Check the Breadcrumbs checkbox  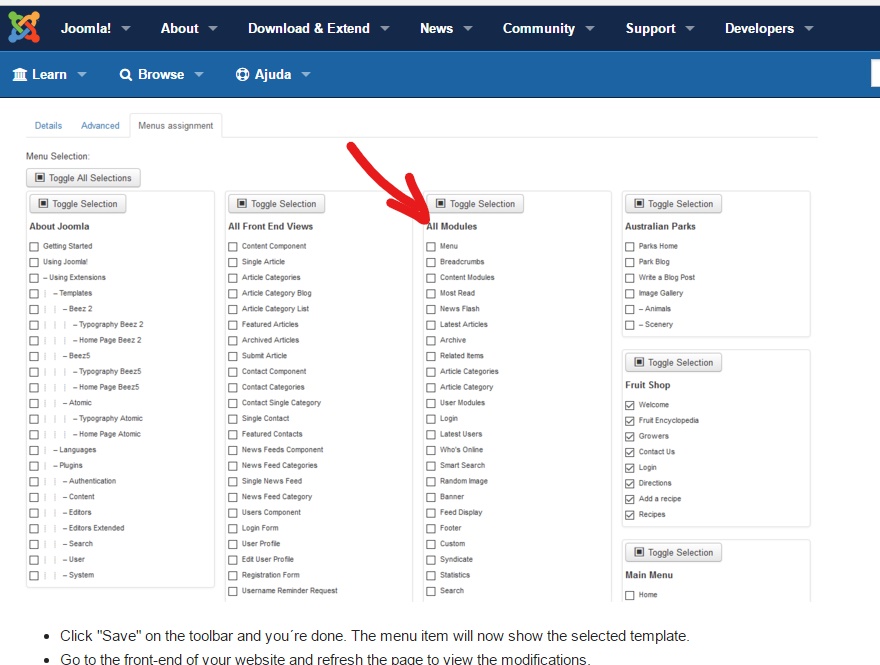coord(431,262)
